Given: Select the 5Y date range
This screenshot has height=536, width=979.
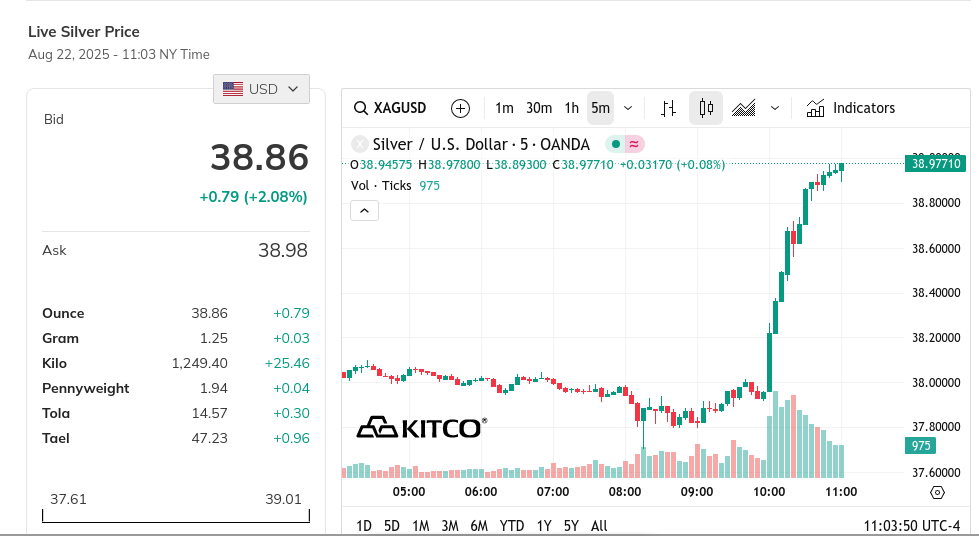Looking at the screenshot, I should [x=571, y=526].
